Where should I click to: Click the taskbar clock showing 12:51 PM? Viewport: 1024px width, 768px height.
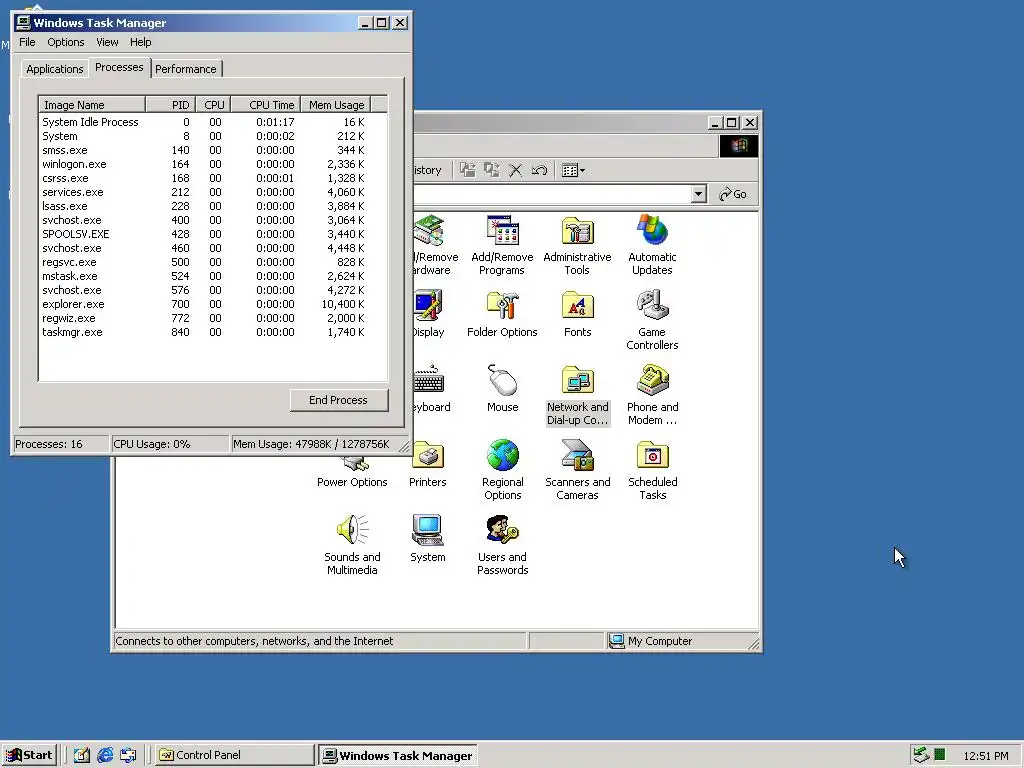click(985, 756)
